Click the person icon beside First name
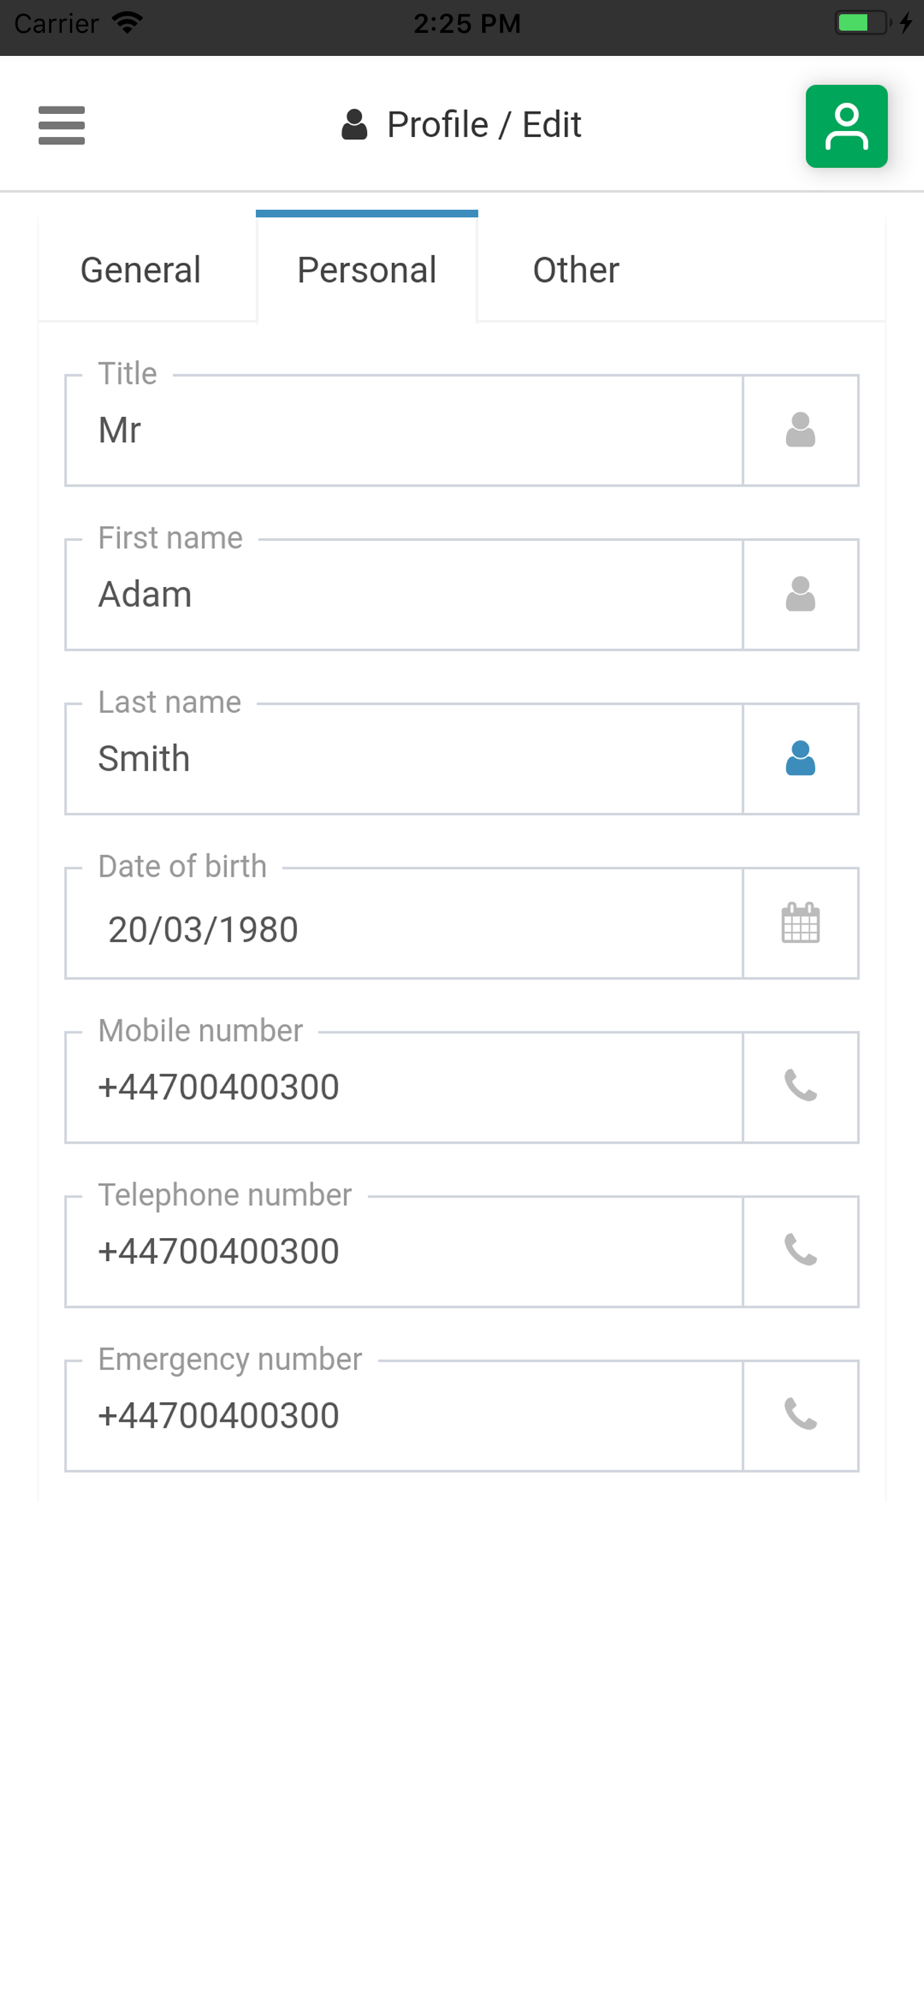 [x=800, y=595]
